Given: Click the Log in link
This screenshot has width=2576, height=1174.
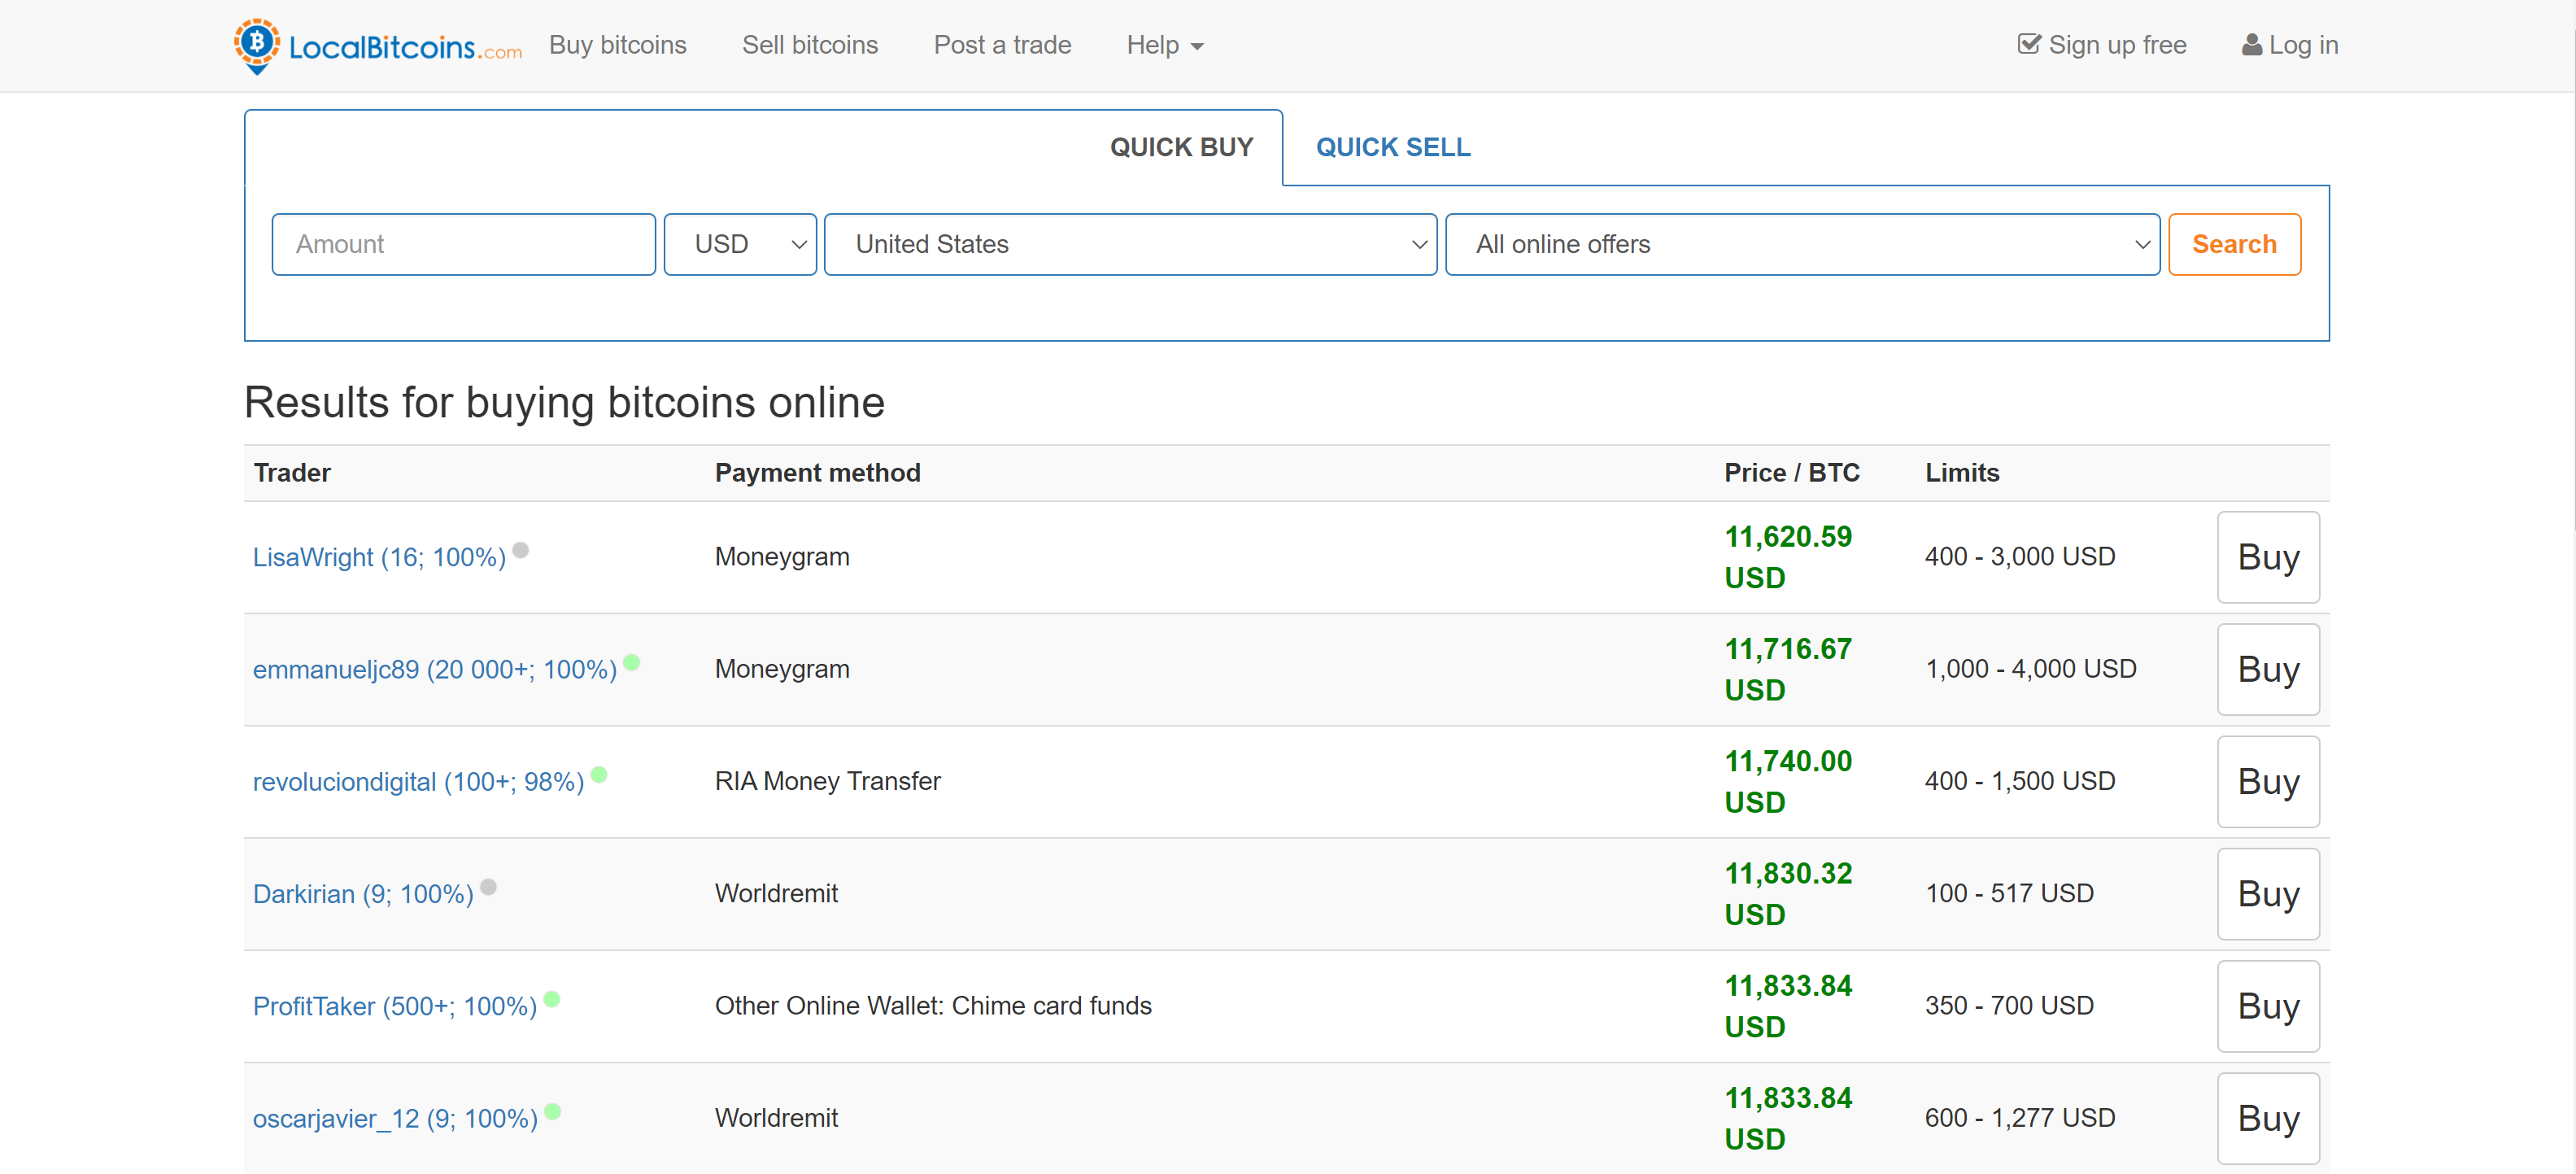Looking at the screenshot, I should tap(2289, 45).
